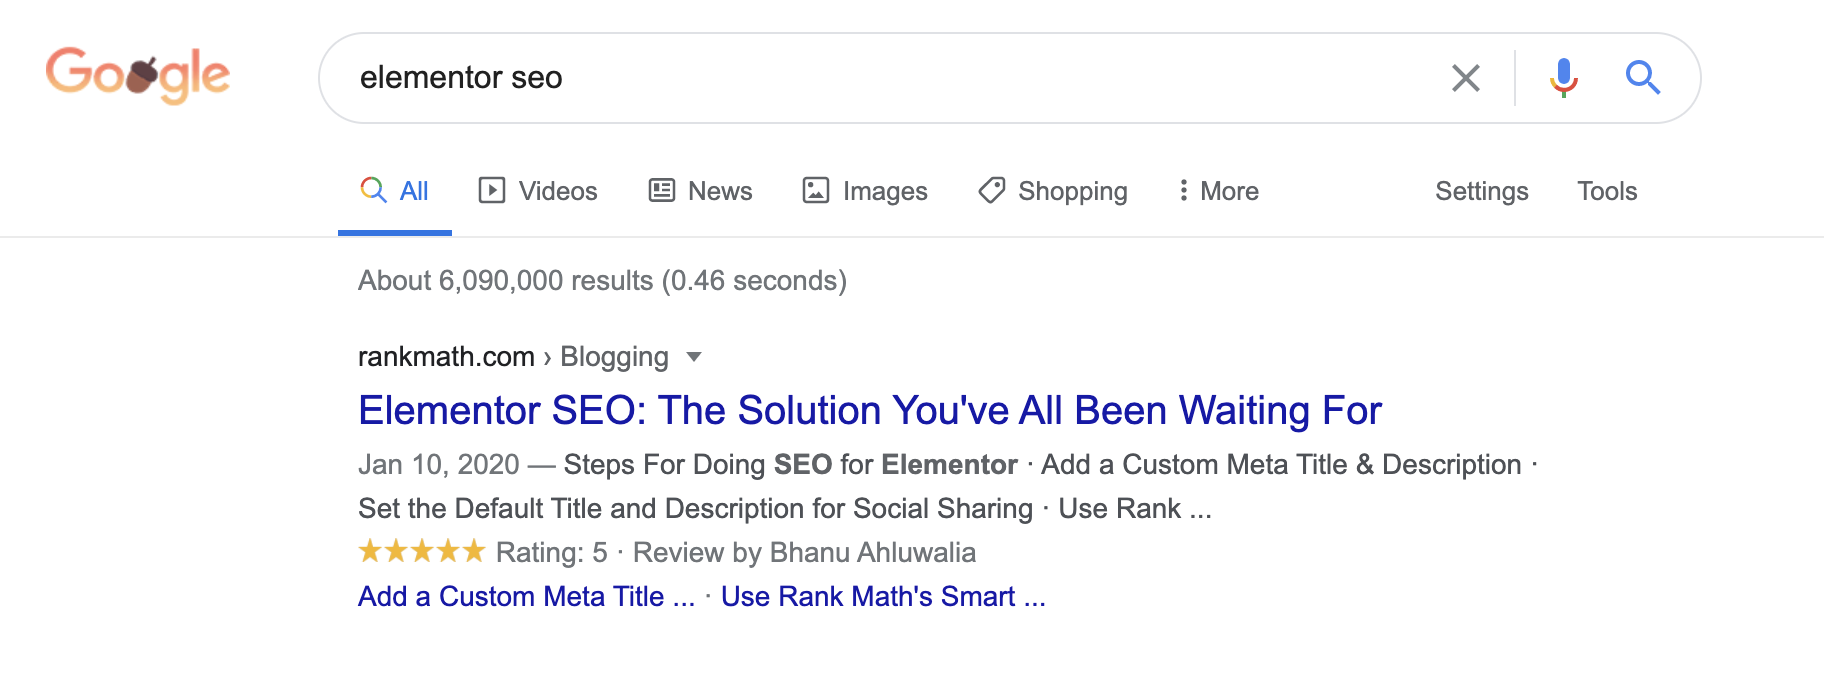Switch to the All results tab
Screen dimensions: 1824x674
(394, 191)
